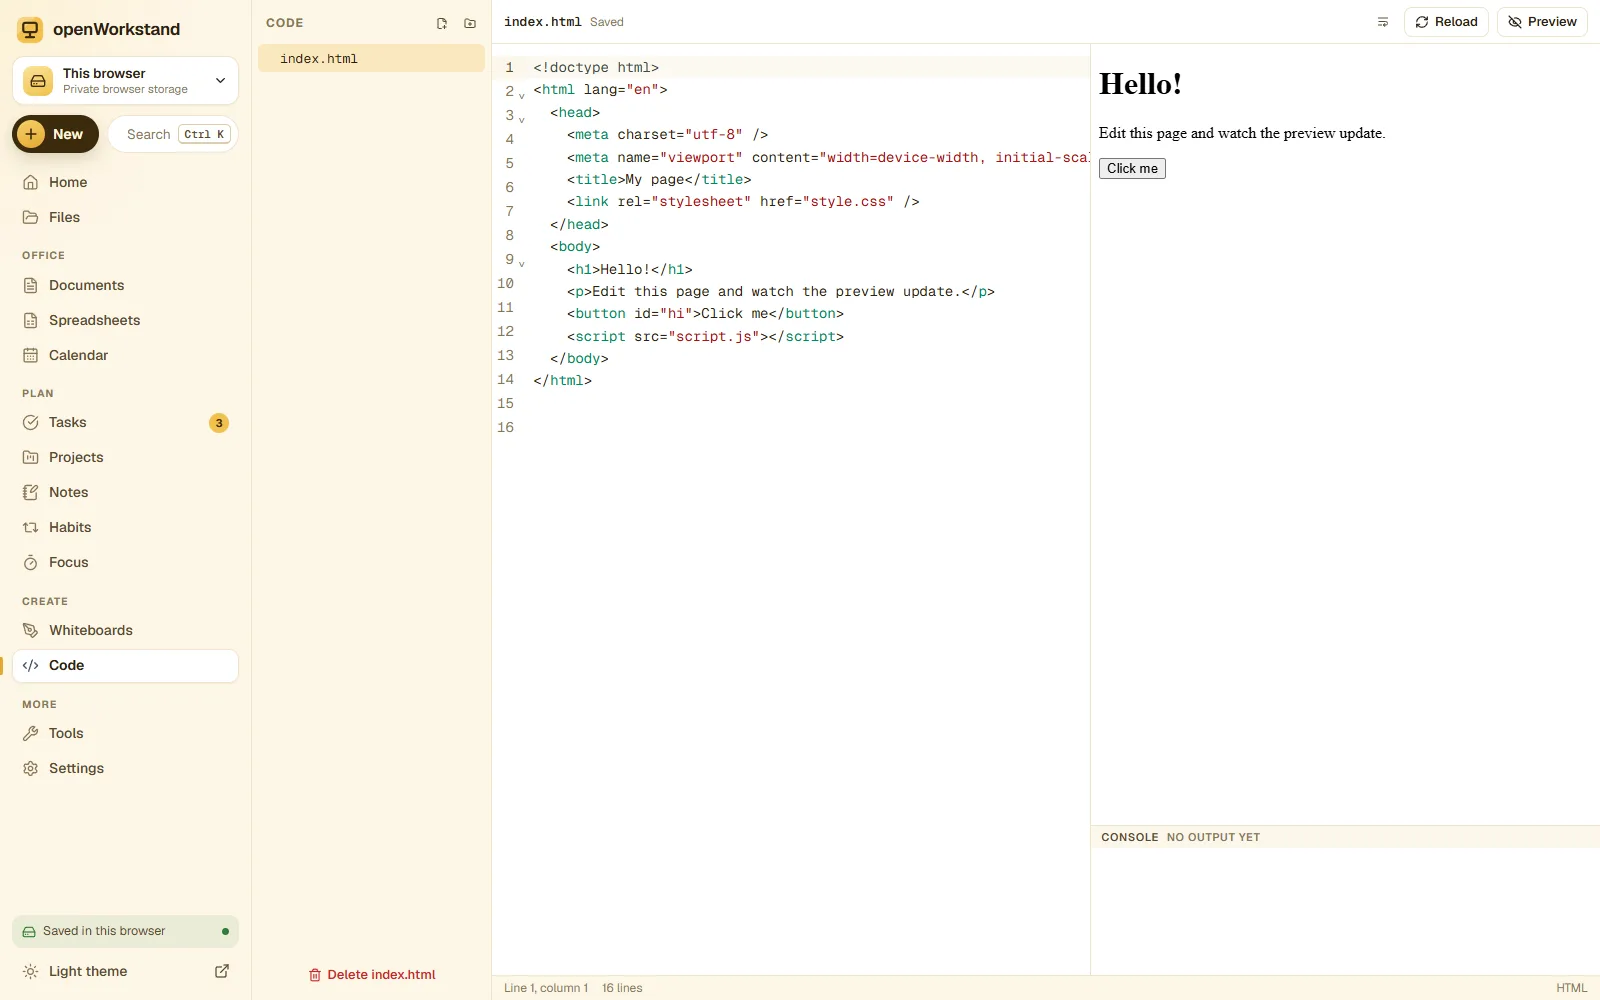Open Spreadsheets section
Screen dimensions: 1600x1000
click(x=125, y=320)
